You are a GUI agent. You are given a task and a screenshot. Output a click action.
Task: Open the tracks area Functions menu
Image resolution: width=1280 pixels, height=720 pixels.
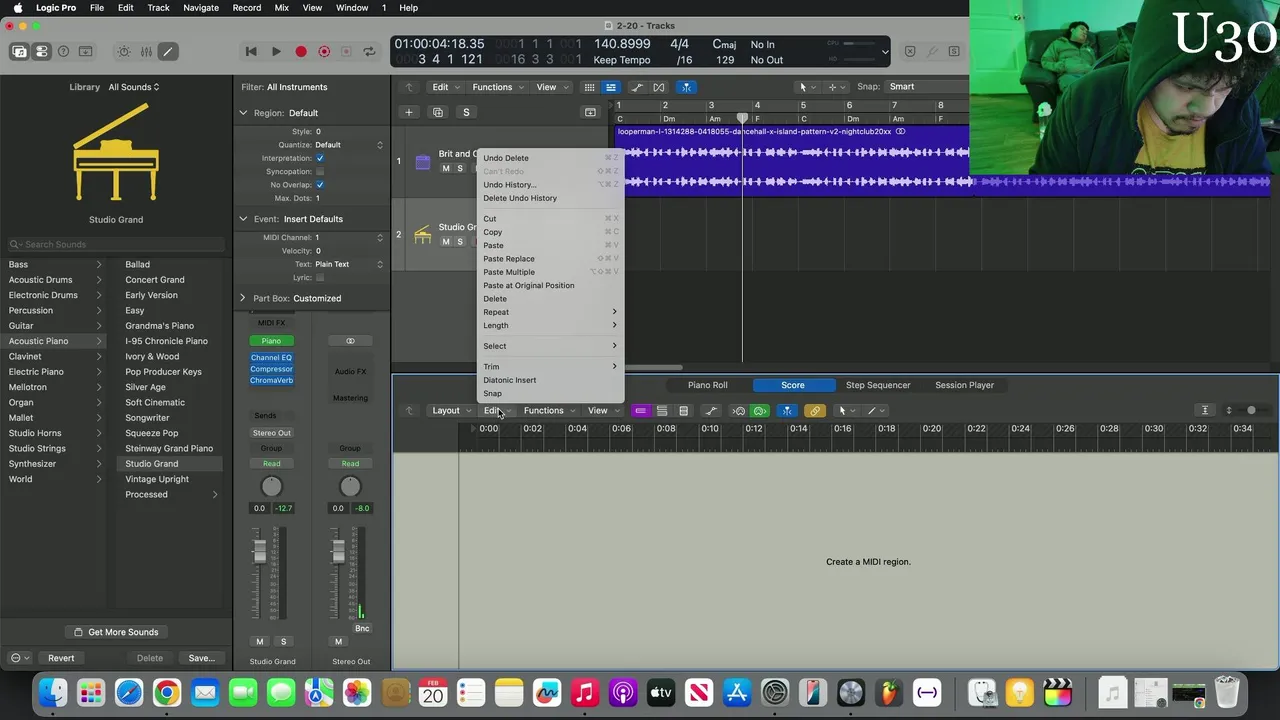[x=496, y=87]
